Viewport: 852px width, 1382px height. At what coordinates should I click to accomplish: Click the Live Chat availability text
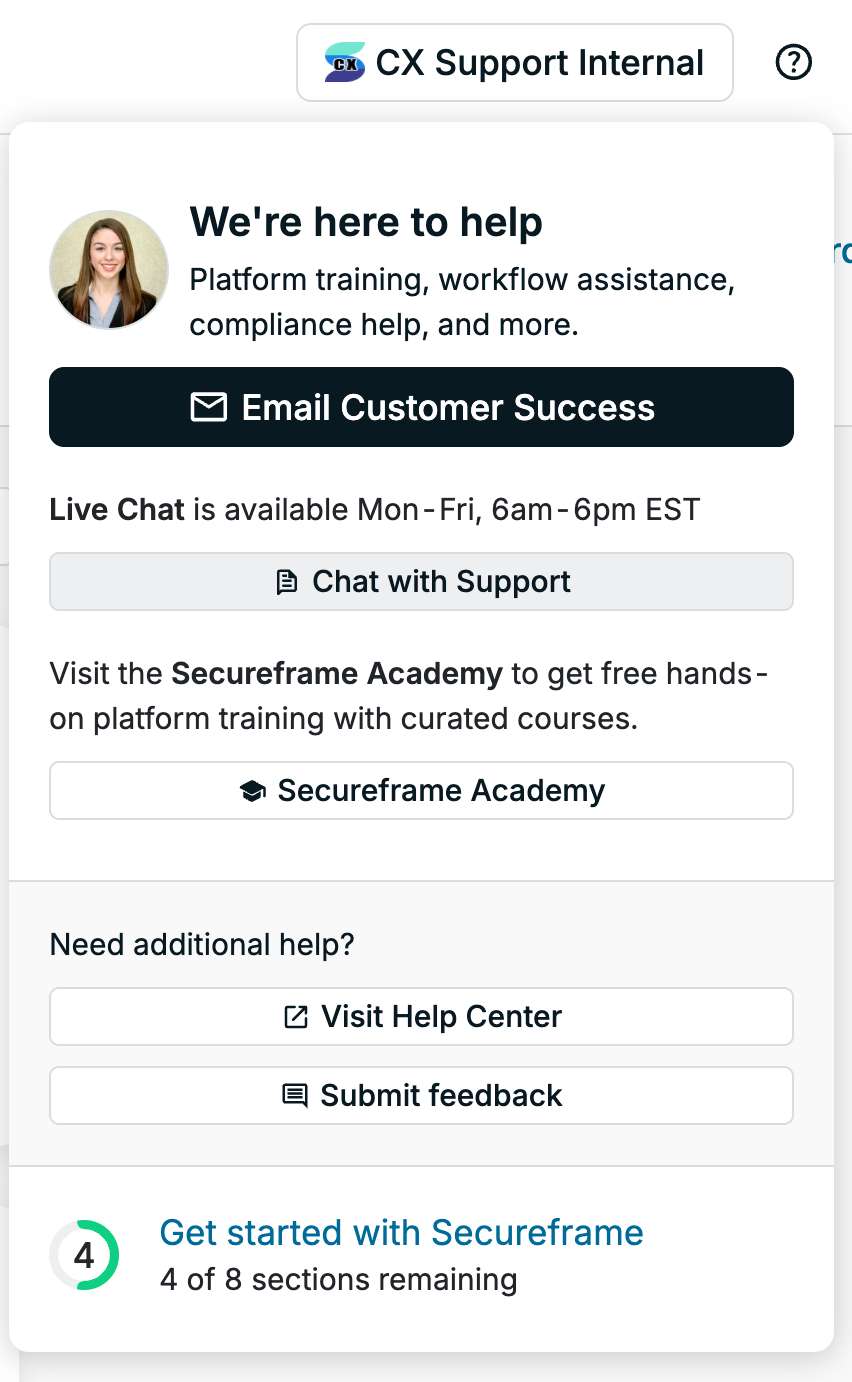point(375,510)
